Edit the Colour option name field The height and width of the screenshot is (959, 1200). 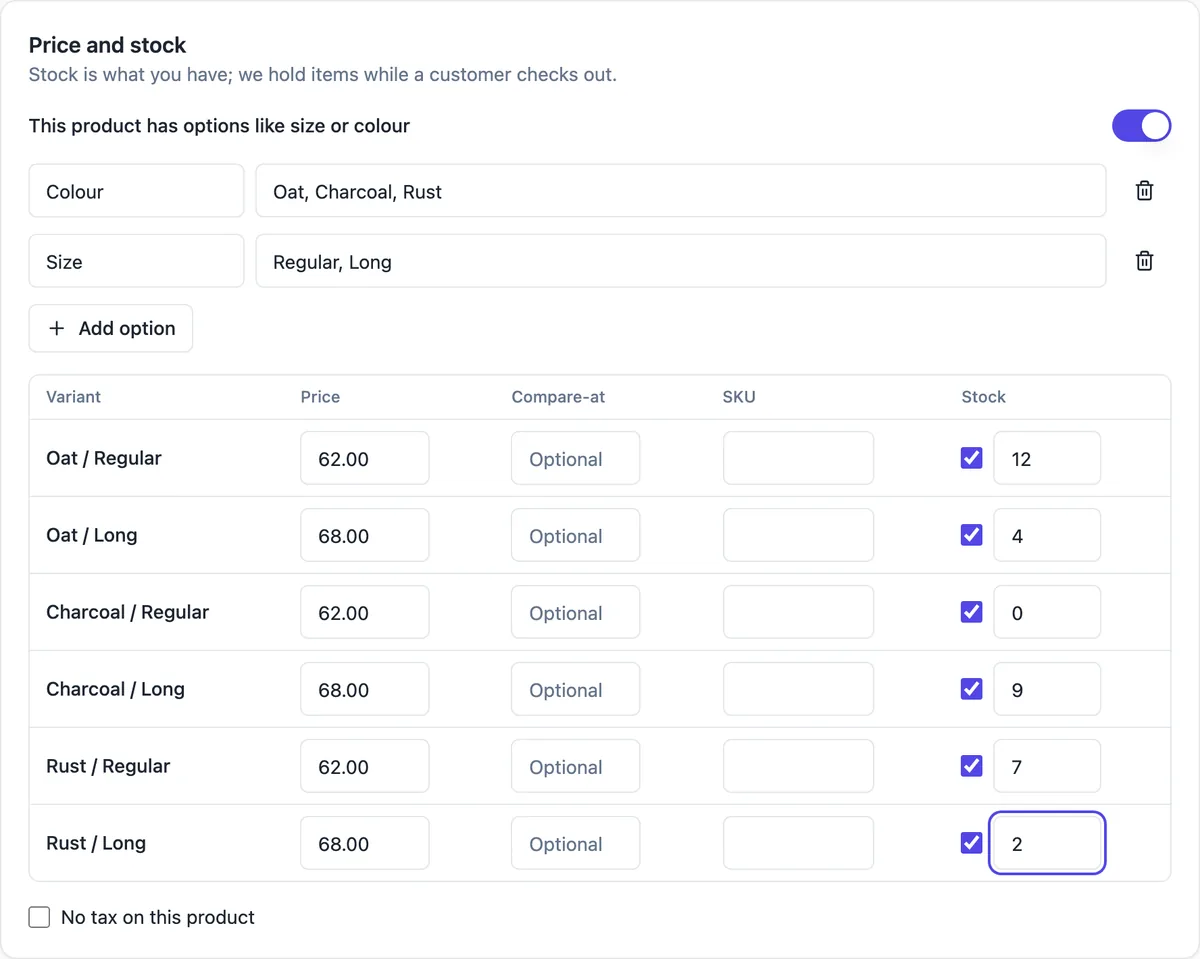coord(136,191)
